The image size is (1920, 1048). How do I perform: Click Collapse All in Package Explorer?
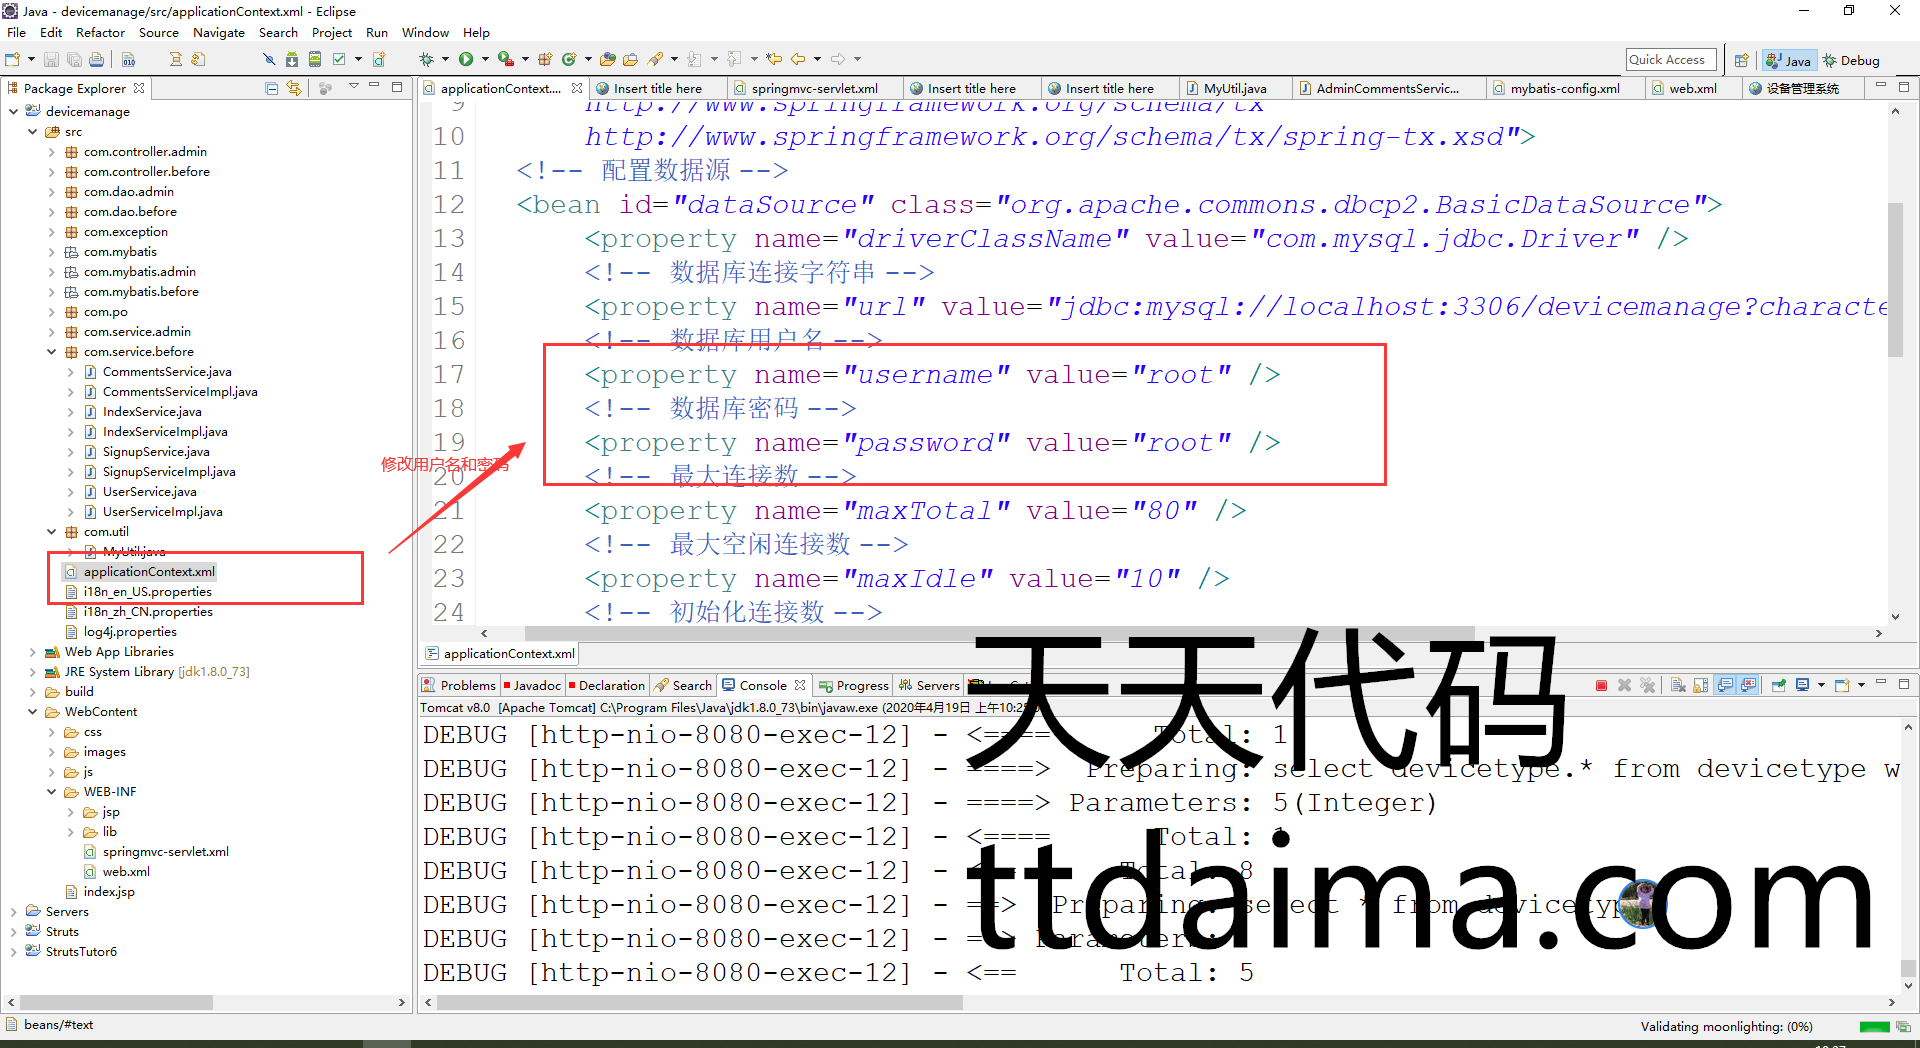pos(272,88)
